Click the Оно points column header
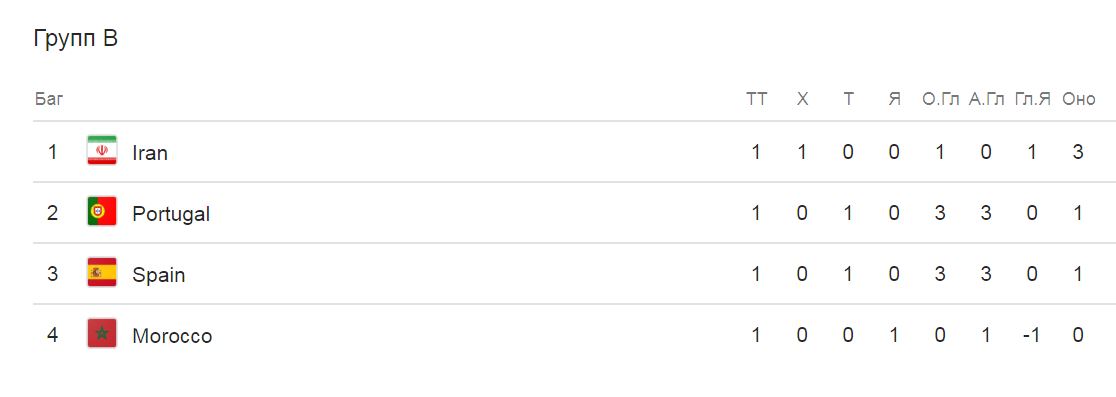Image resolution: width=1116 pixels, height=397 pixels. (1079, 99)
